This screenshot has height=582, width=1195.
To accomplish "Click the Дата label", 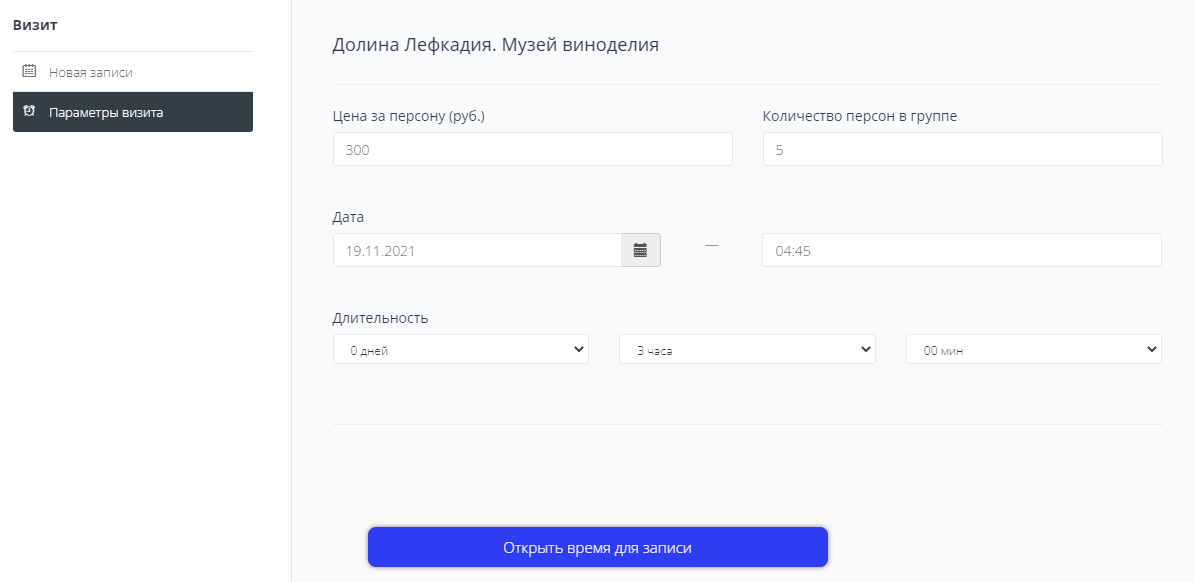I will [348, 217].
